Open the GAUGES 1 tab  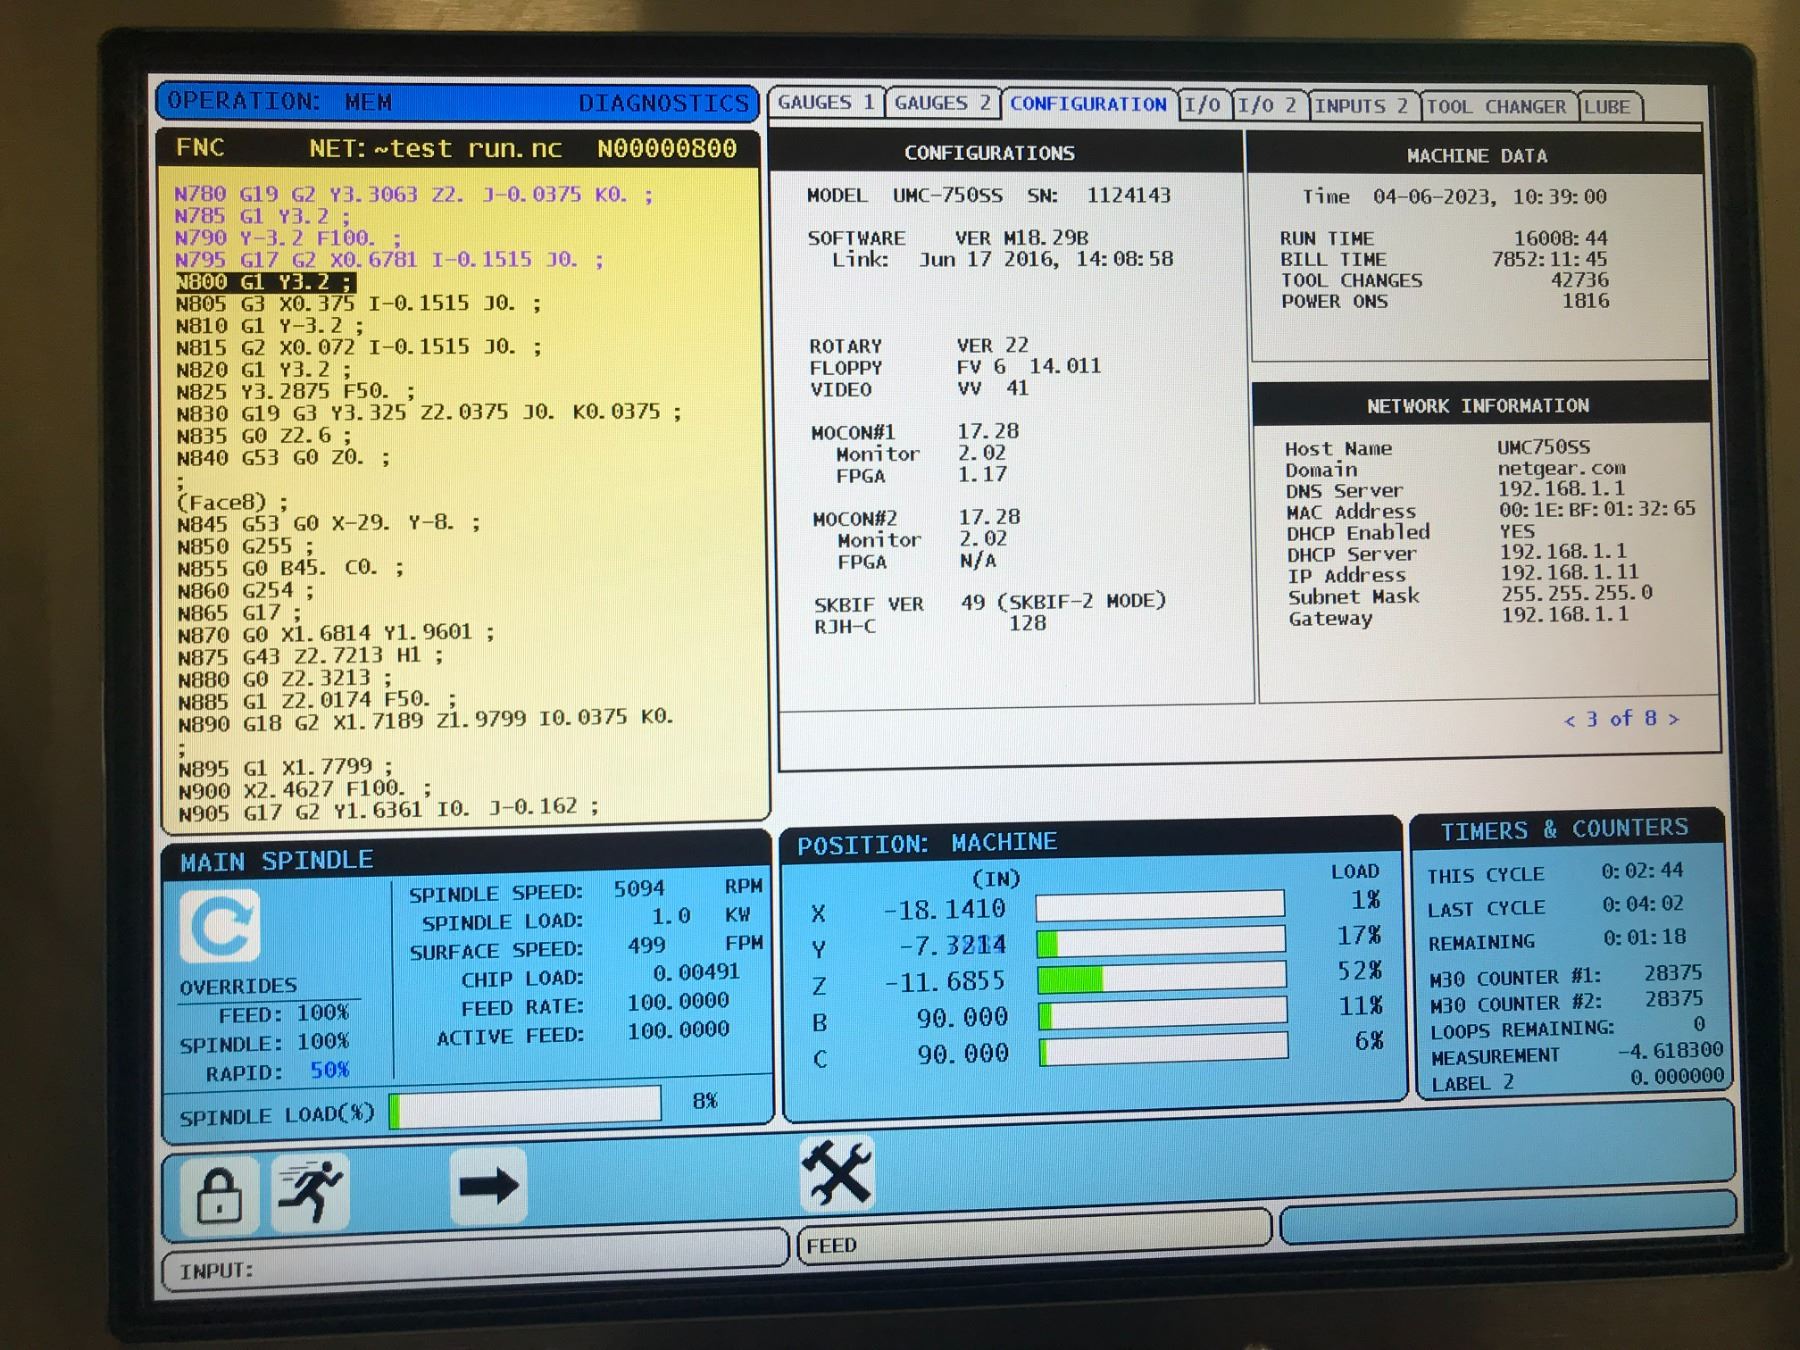coord(825,103)
